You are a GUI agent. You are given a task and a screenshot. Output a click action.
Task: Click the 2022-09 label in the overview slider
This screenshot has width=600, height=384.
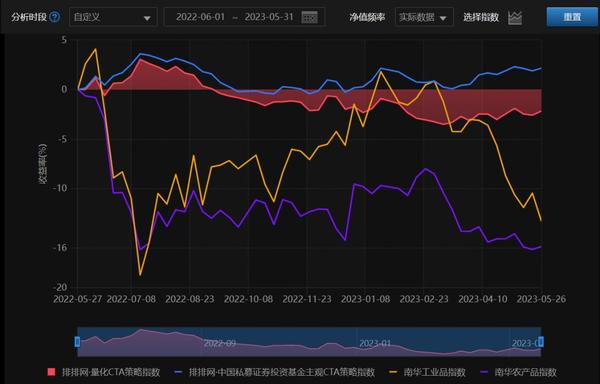pos(220,343)
